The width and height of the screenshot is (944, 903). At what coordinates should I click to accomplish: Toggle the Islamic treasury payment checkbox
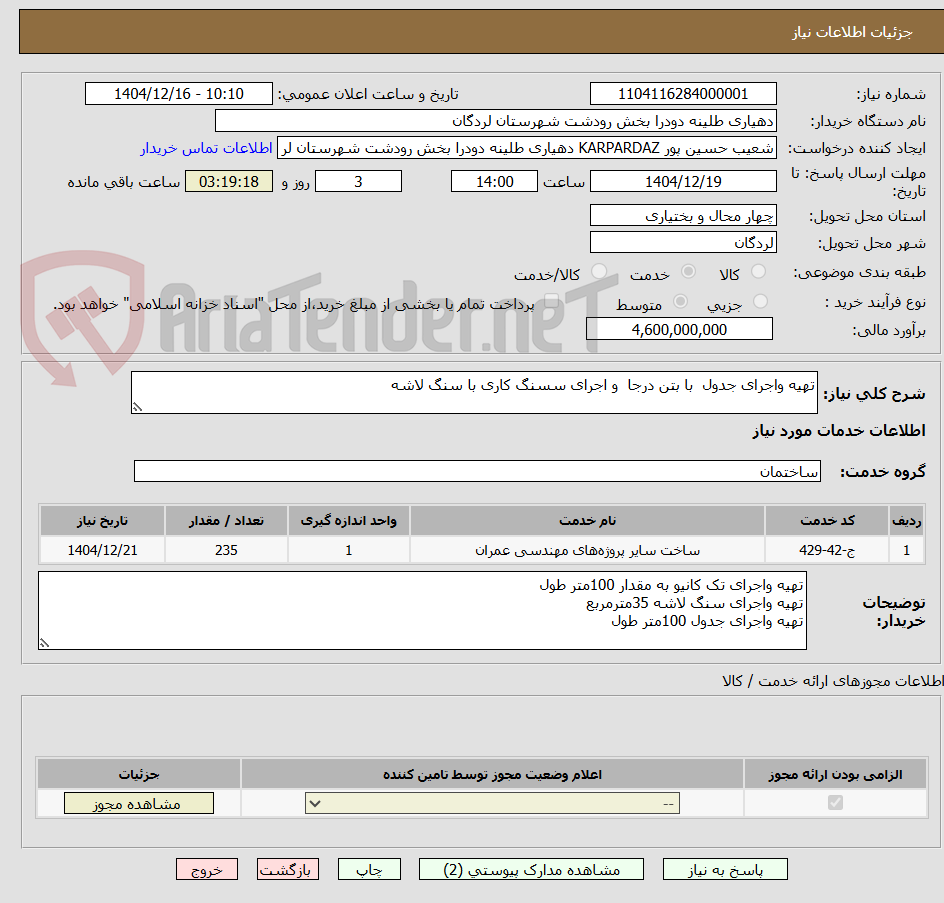(551, 302)
